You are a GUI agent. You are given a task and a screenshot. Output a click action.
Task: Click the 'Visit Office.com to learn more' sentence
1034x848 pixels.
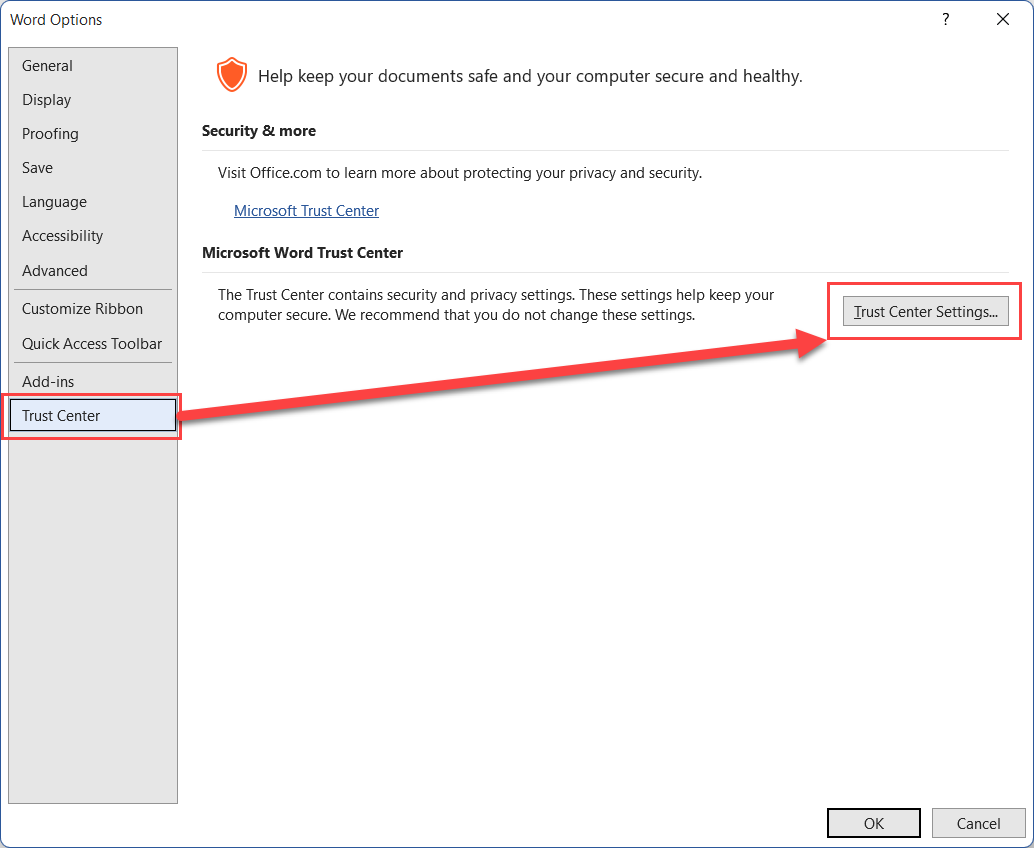point(460,173)
